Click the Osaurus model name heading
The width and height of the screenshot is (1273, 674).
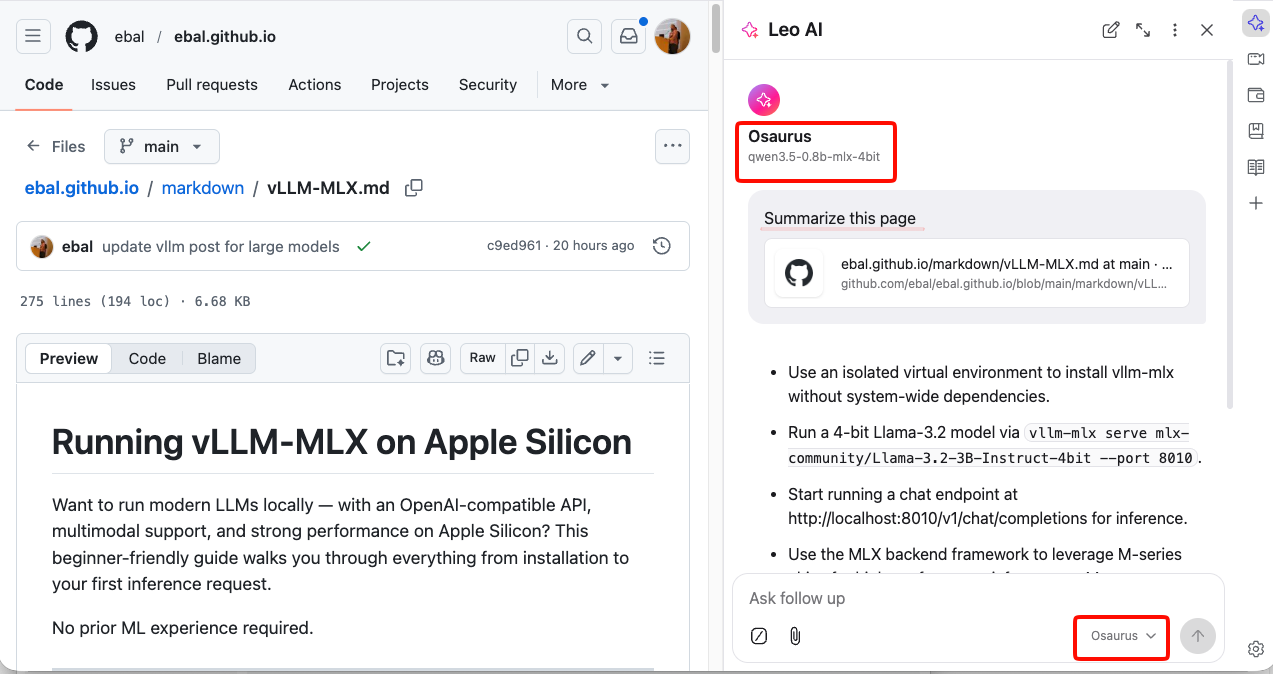pyautogui.click(x=780, y=137)
